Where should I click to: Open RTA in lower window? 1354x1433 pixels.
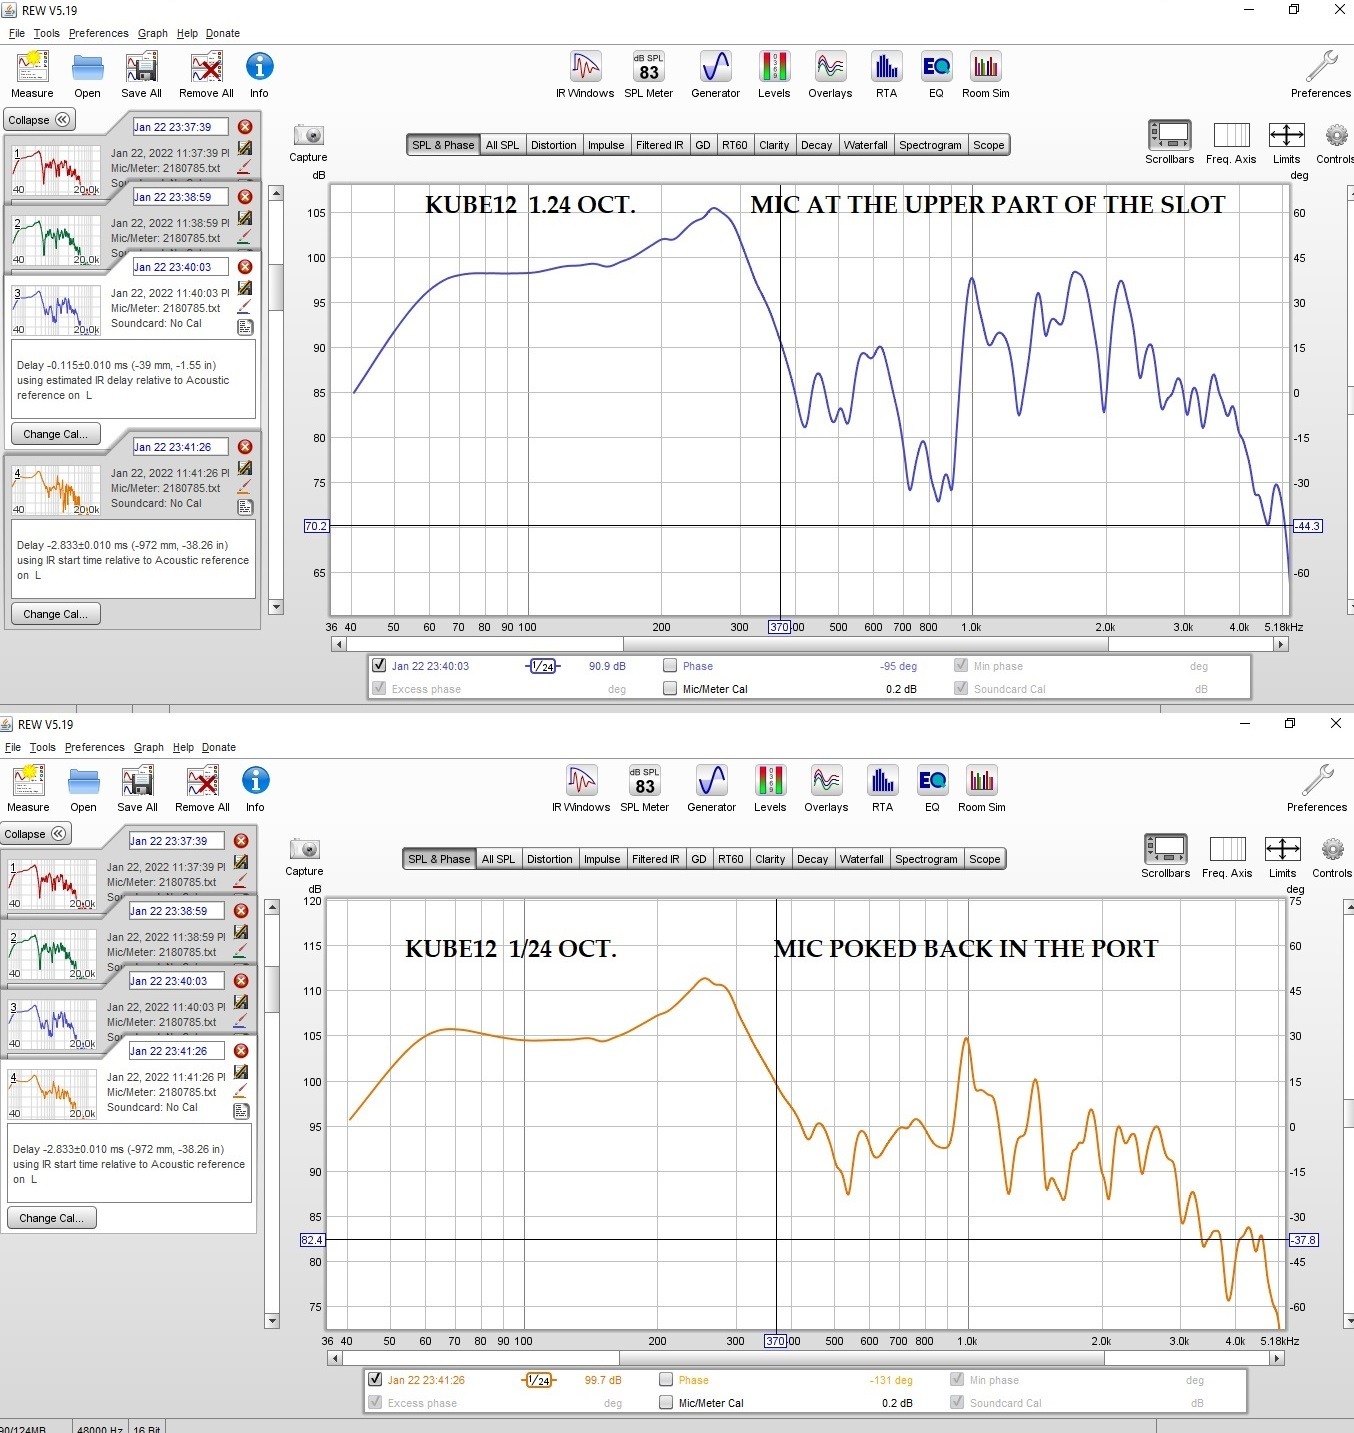(882, 781)
